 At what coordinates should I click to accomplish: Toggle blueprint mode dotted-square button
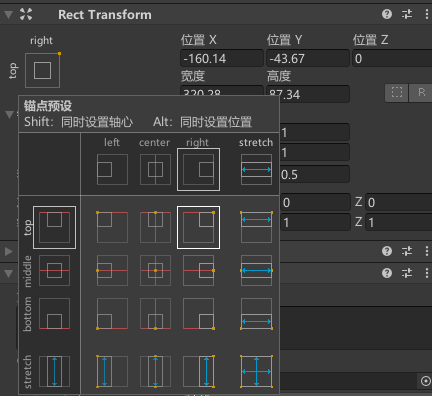coord(397,93)
